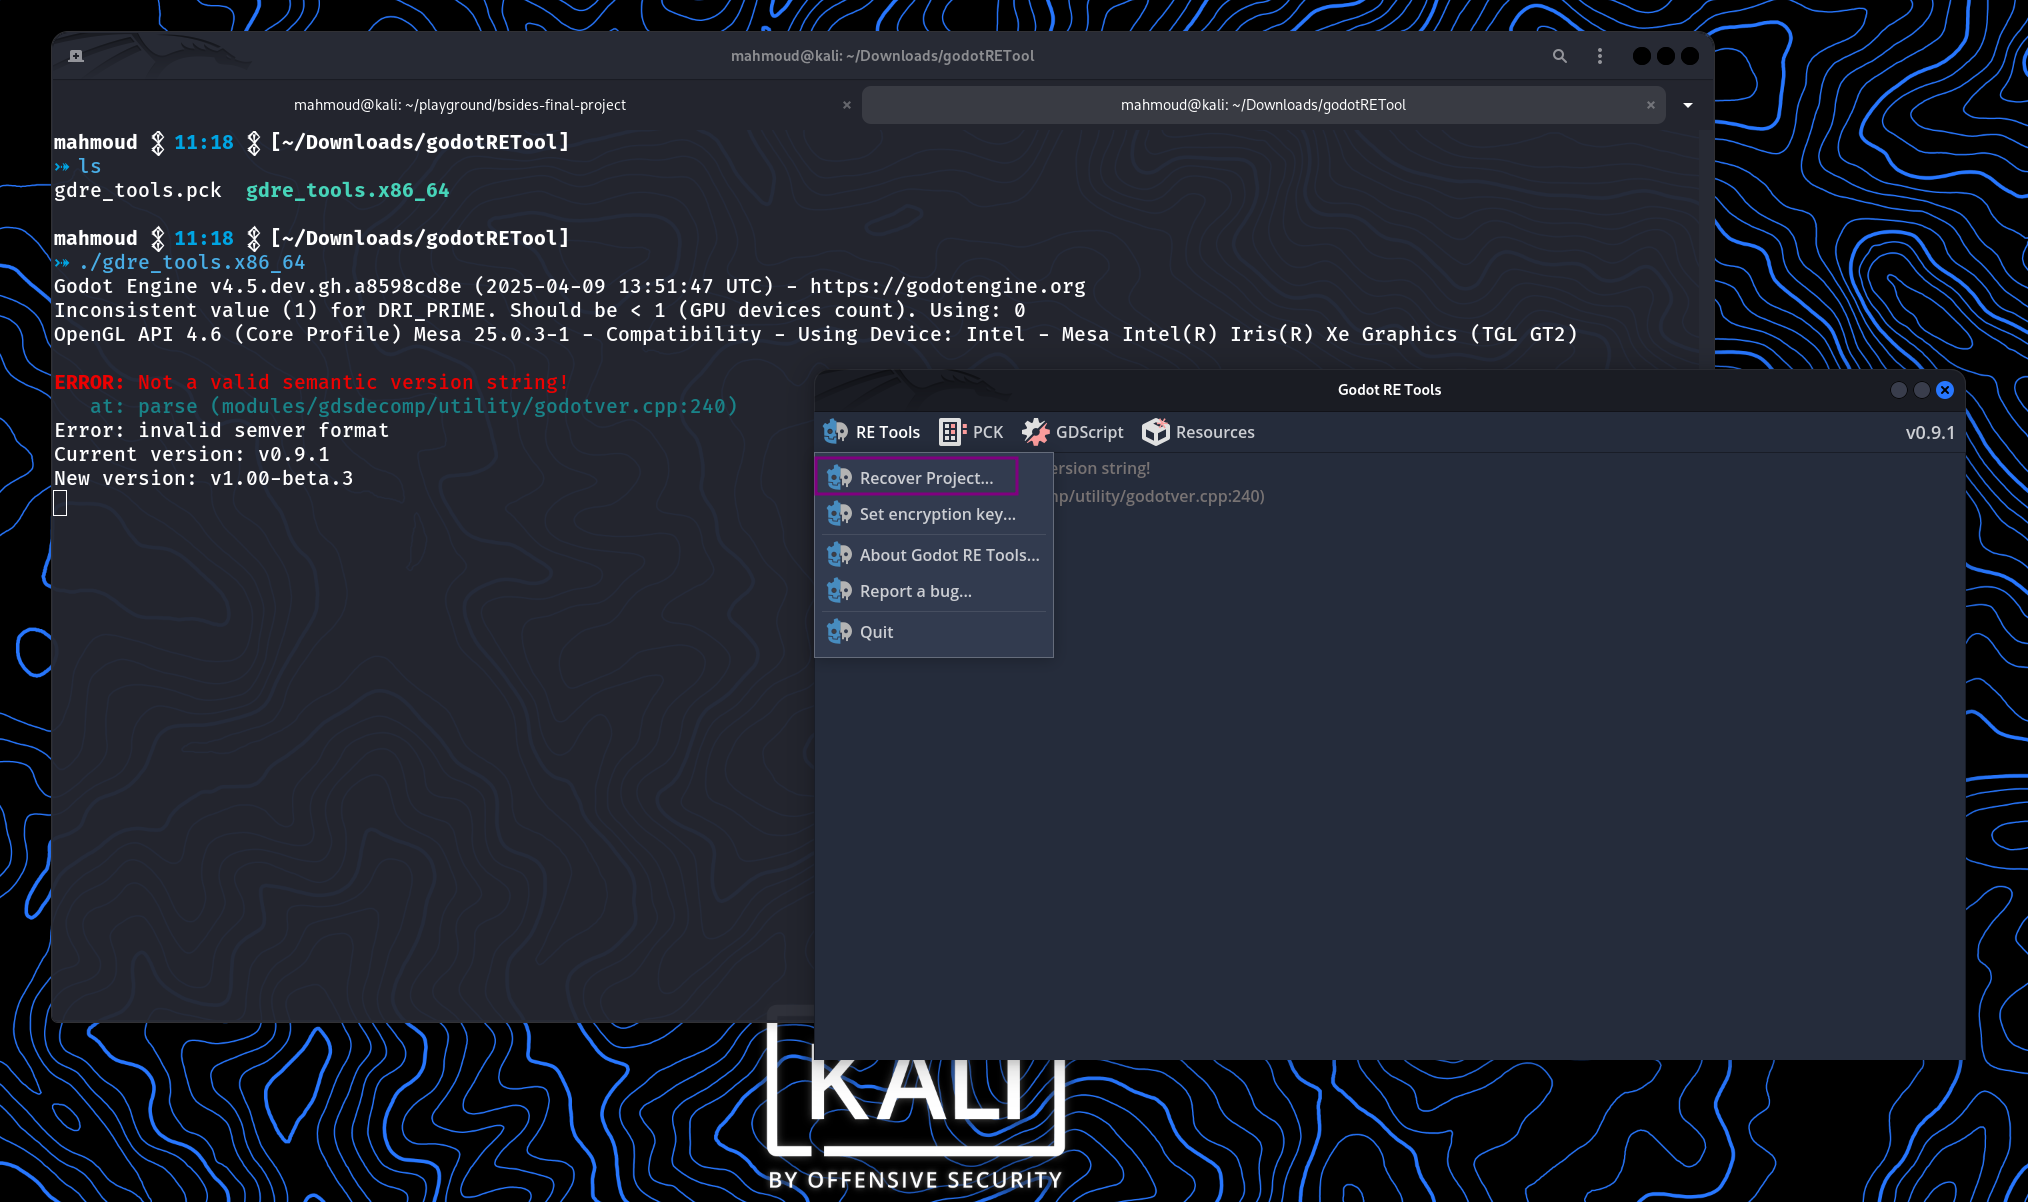
Task: Click 'Error: invalid semver format' line
Action: (x=221, y=430)
